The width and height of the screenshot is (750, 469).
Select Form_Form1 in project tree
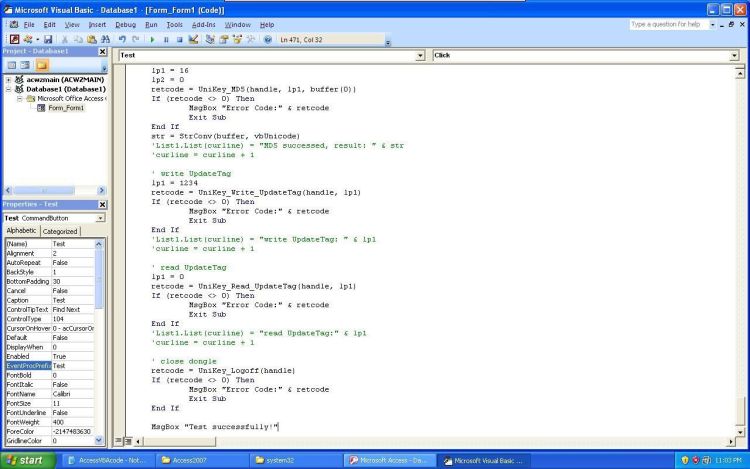(x=66, y=108)
